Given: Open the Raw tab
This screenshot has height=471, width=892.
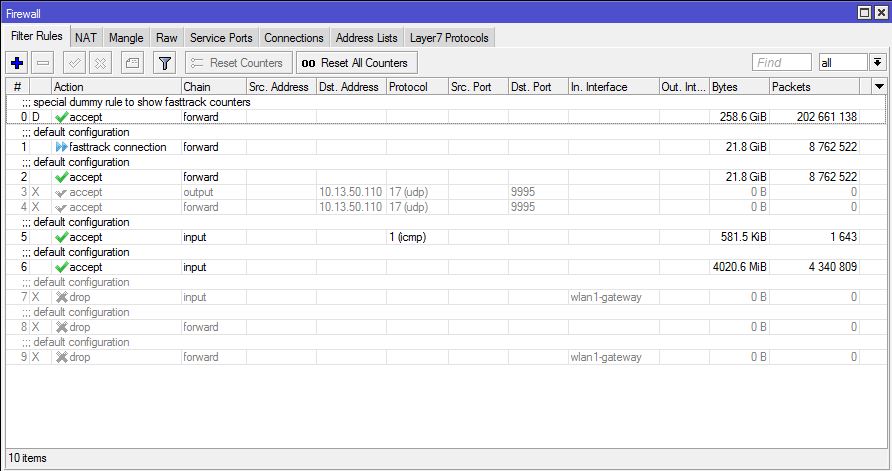Looking at the screenshot, I should (x=167, y=38).
